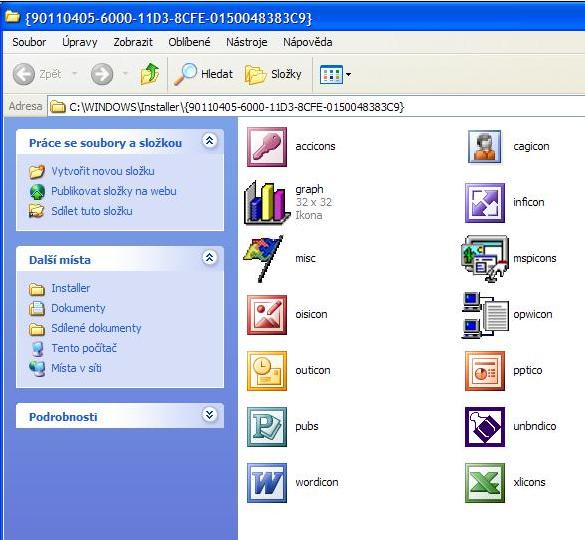
Task: Click the Up folder toolbar icon
Action: tap(150, 74)
